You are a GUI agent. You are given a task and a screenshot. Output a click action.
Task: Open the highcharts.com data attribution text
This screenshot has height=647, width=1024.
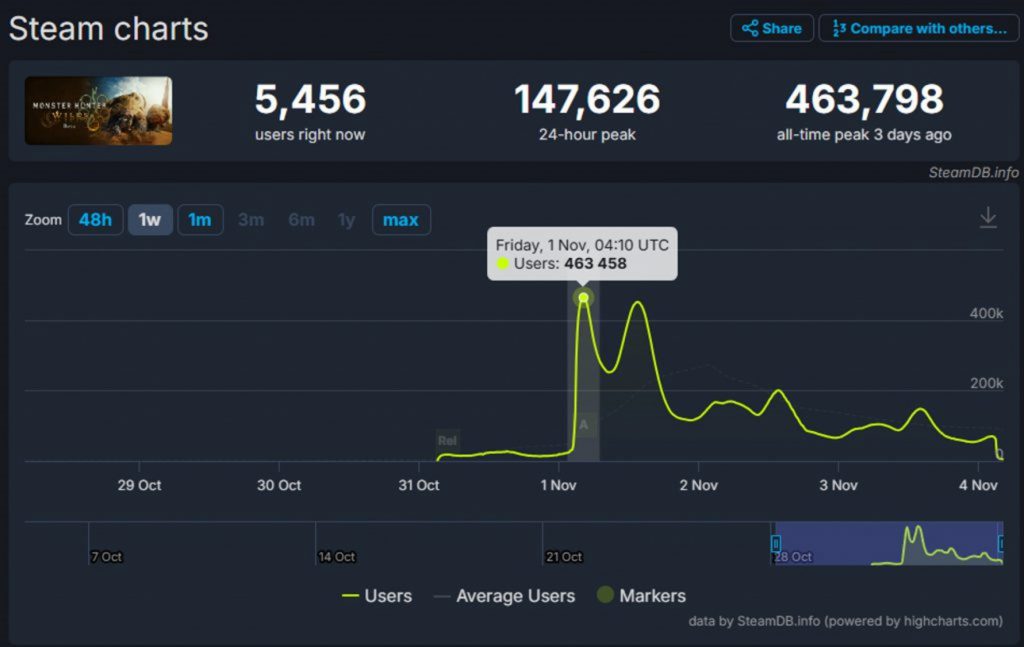tap(845, 621)
